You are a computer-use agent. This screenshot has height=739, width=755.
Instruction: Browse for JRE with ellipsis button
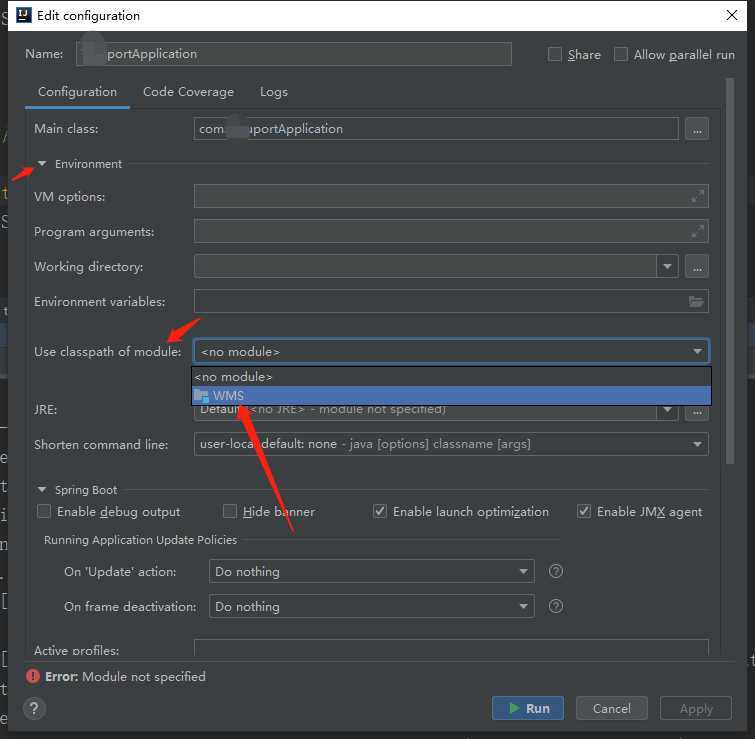[697, 412]
